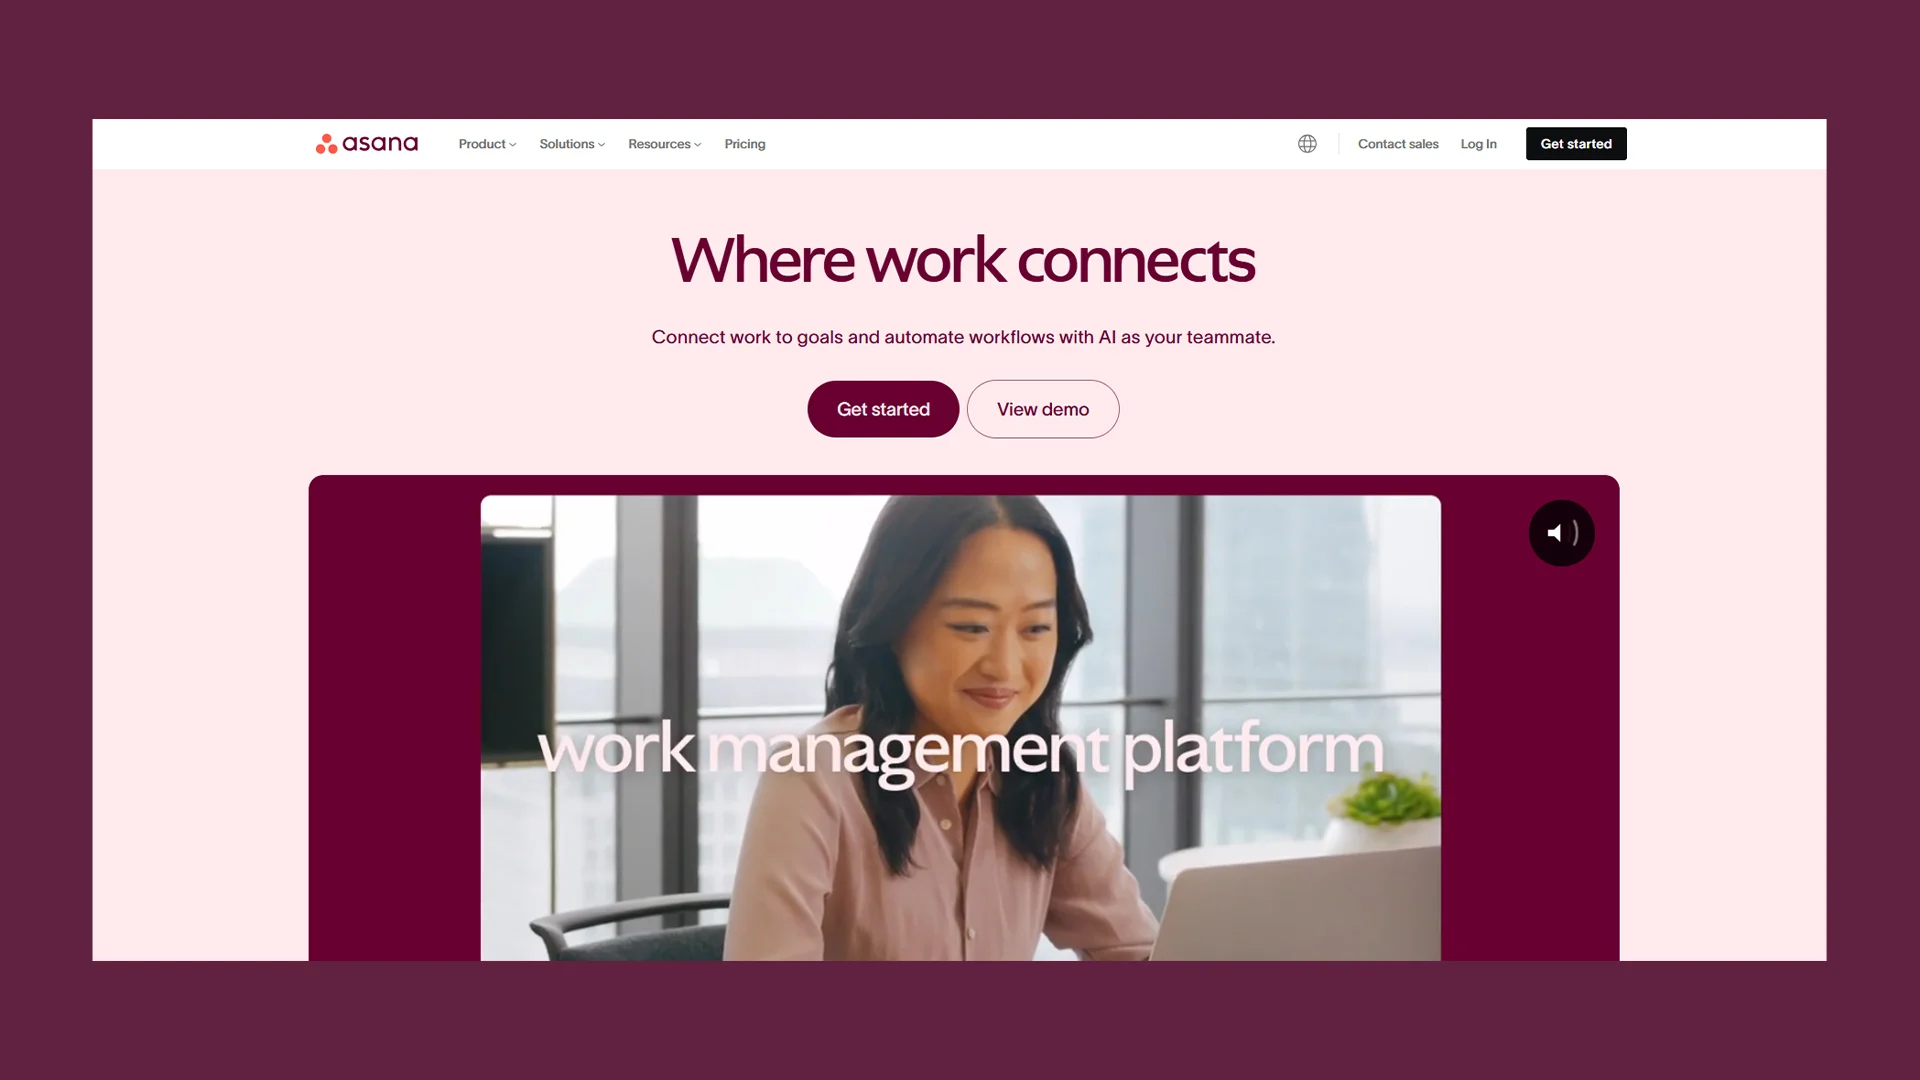
Task: Mute the video with speaker icon
Action: (x=1561, y=533)
